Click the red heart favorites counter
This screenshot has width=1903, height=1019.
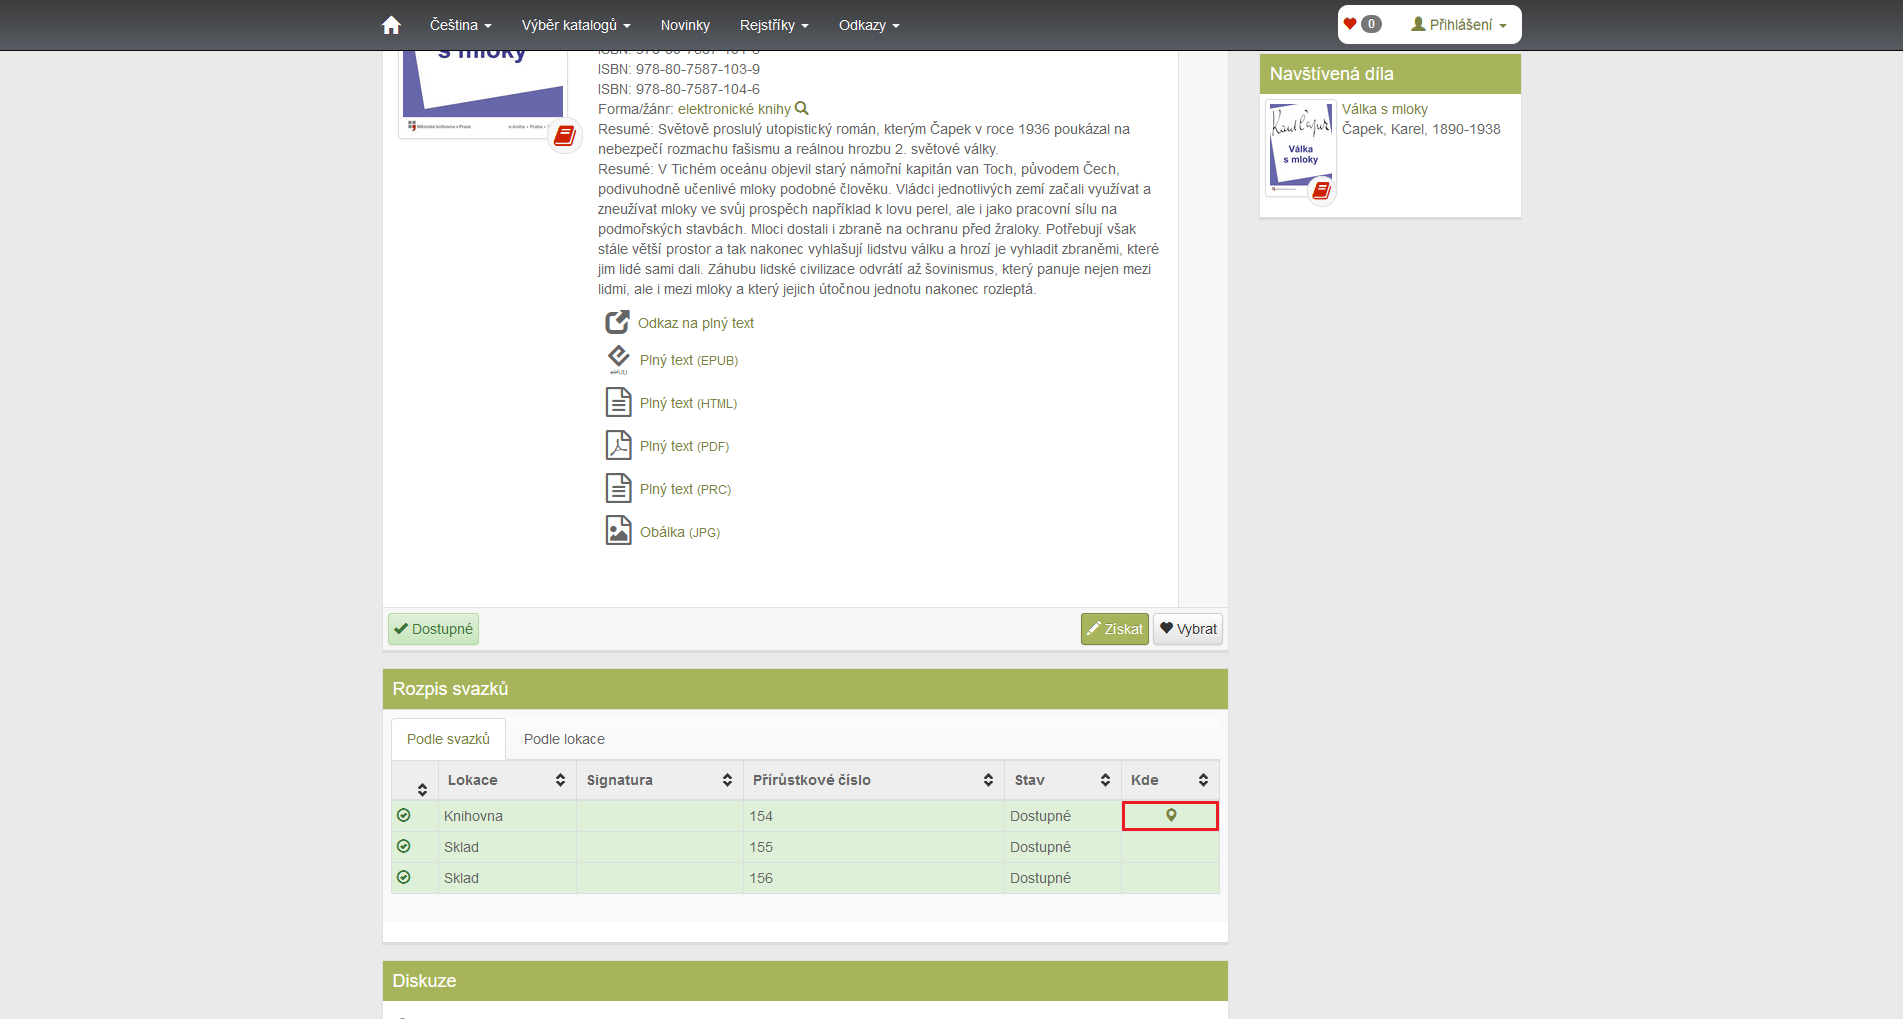[1361, 24]
